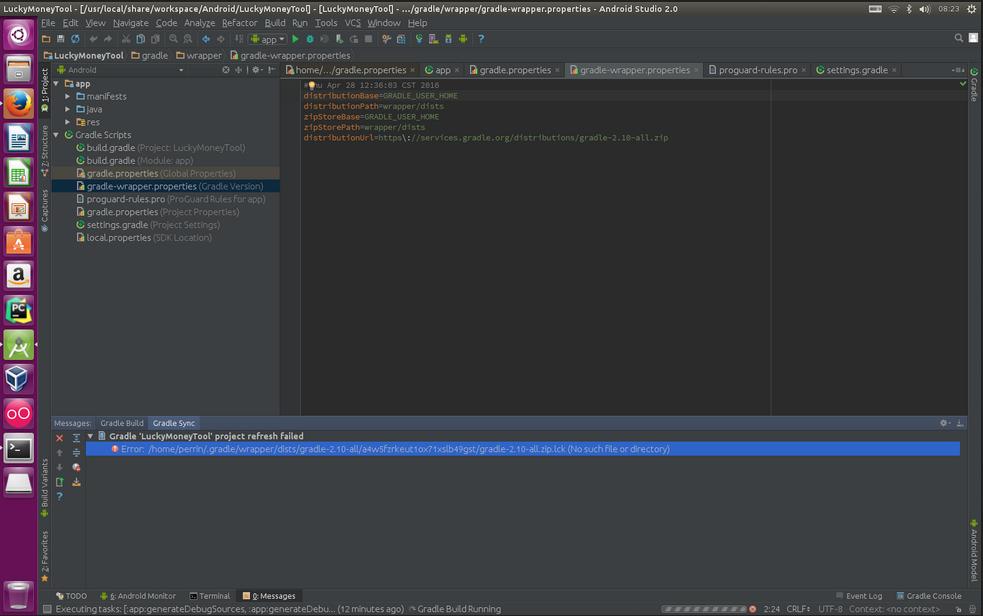Click the wrapper breadcrumb in navigation bar
This screenshot has height=616, width=983.
click(x=199, y=56)
